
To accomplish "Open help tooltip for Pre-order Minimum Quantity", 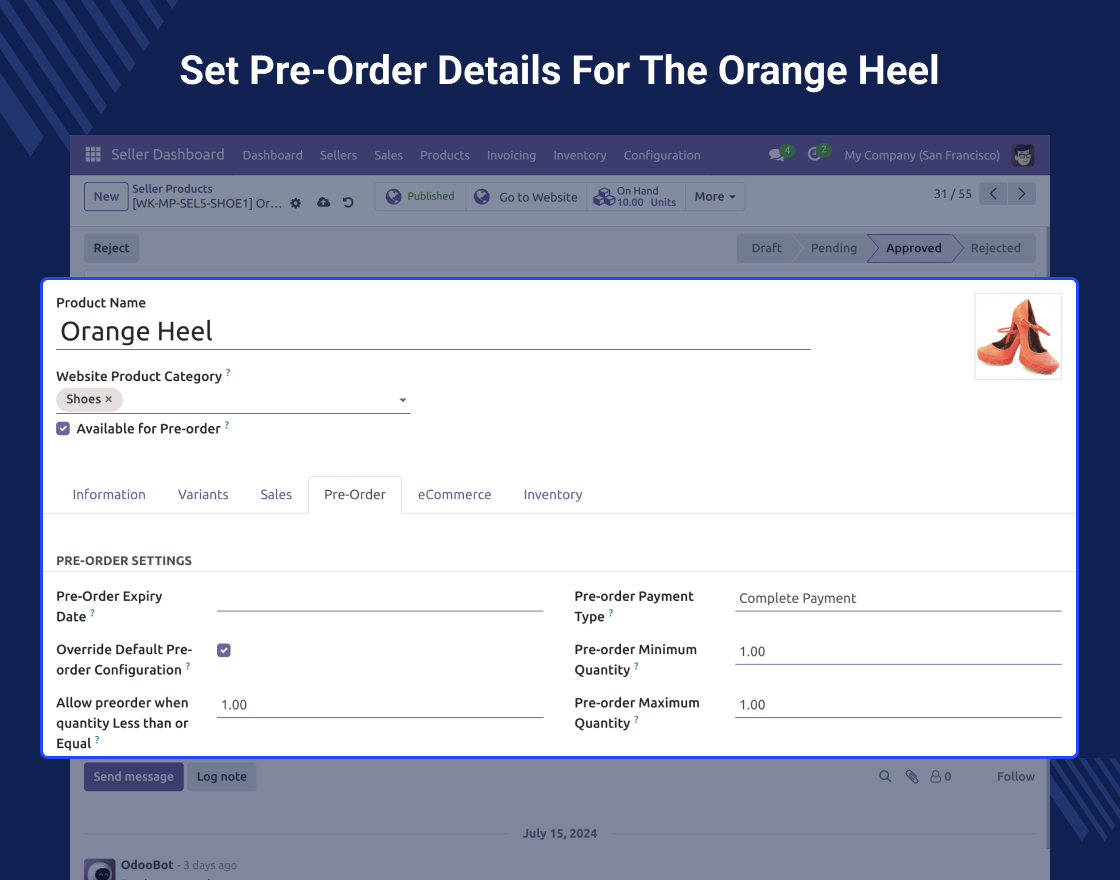I will pos(636,666).
